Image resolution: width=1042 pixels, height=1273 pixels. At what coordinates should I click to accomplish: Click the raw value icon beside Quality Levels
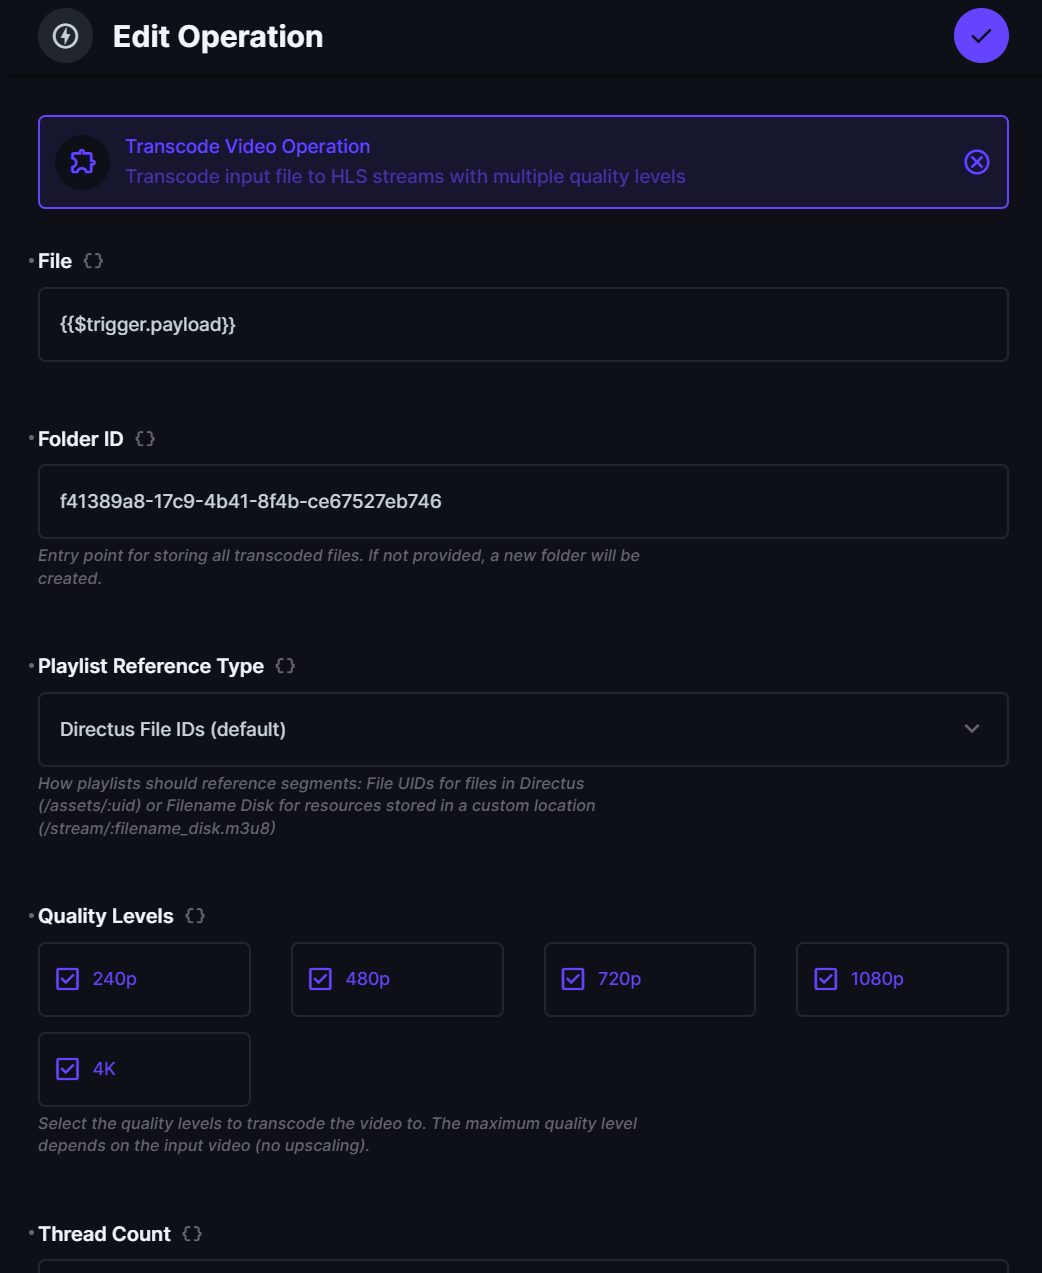coord(195,915)
